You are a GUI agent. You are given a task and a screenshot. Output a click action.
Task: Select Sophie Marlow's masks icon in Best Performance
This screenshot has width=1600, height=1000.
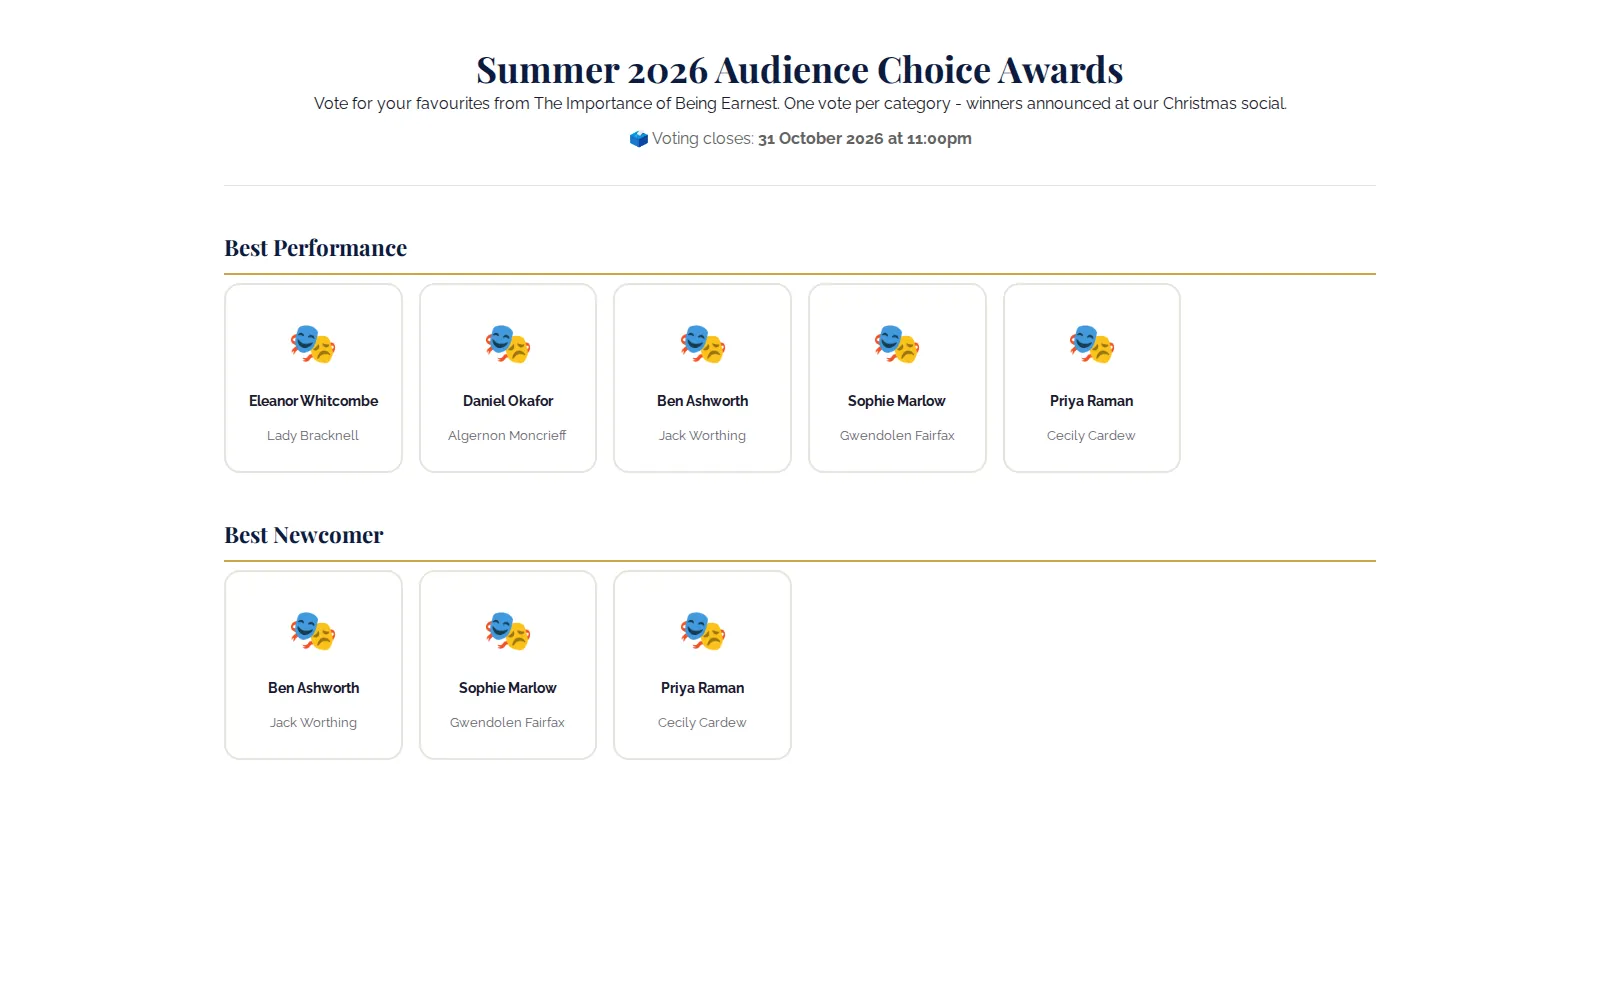point(897,344)
